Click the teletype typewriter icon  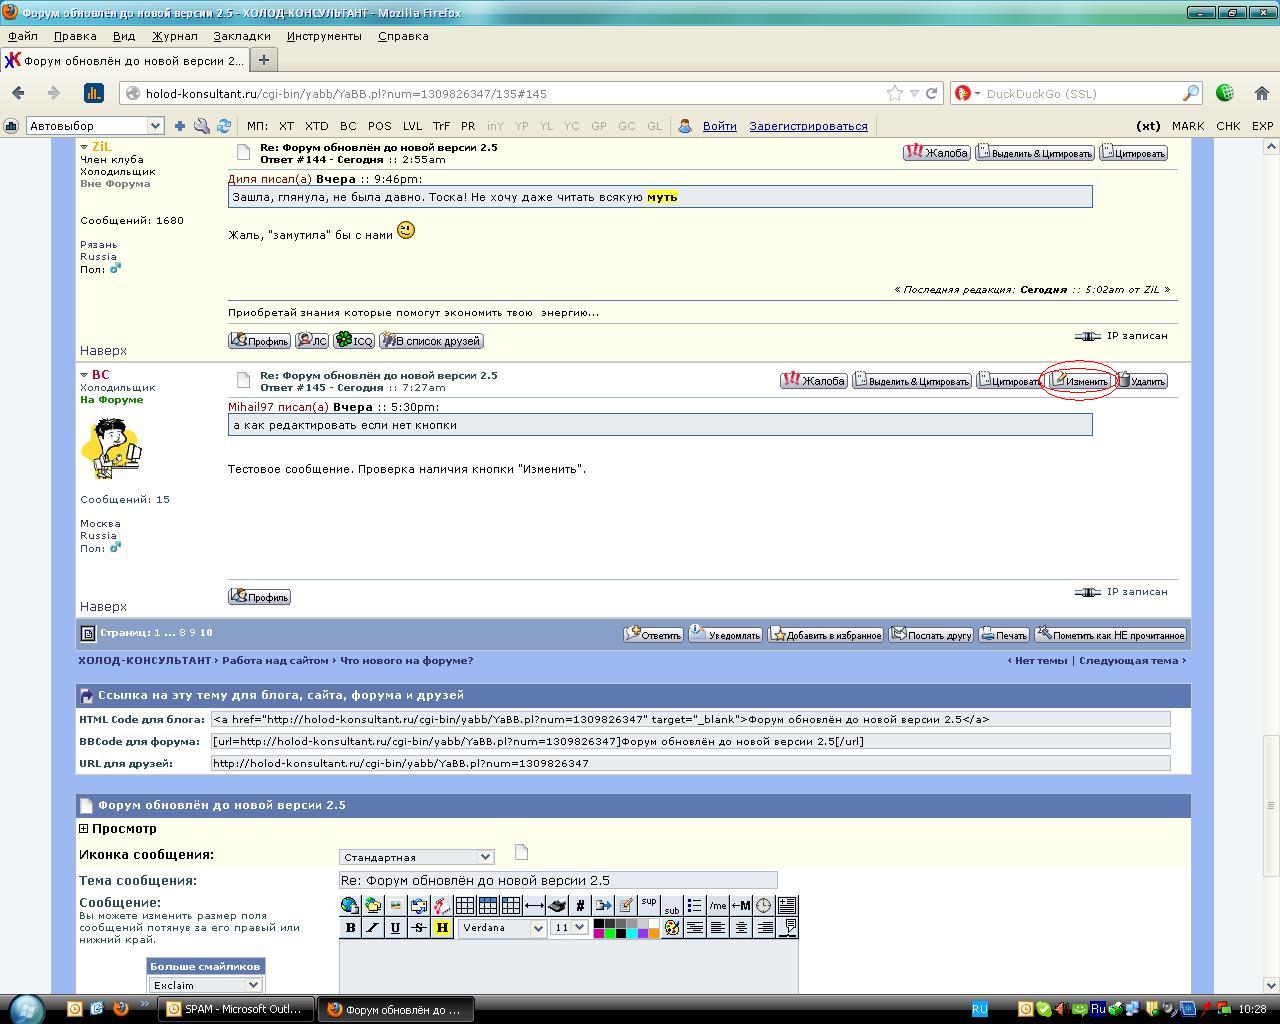[558, 905]
